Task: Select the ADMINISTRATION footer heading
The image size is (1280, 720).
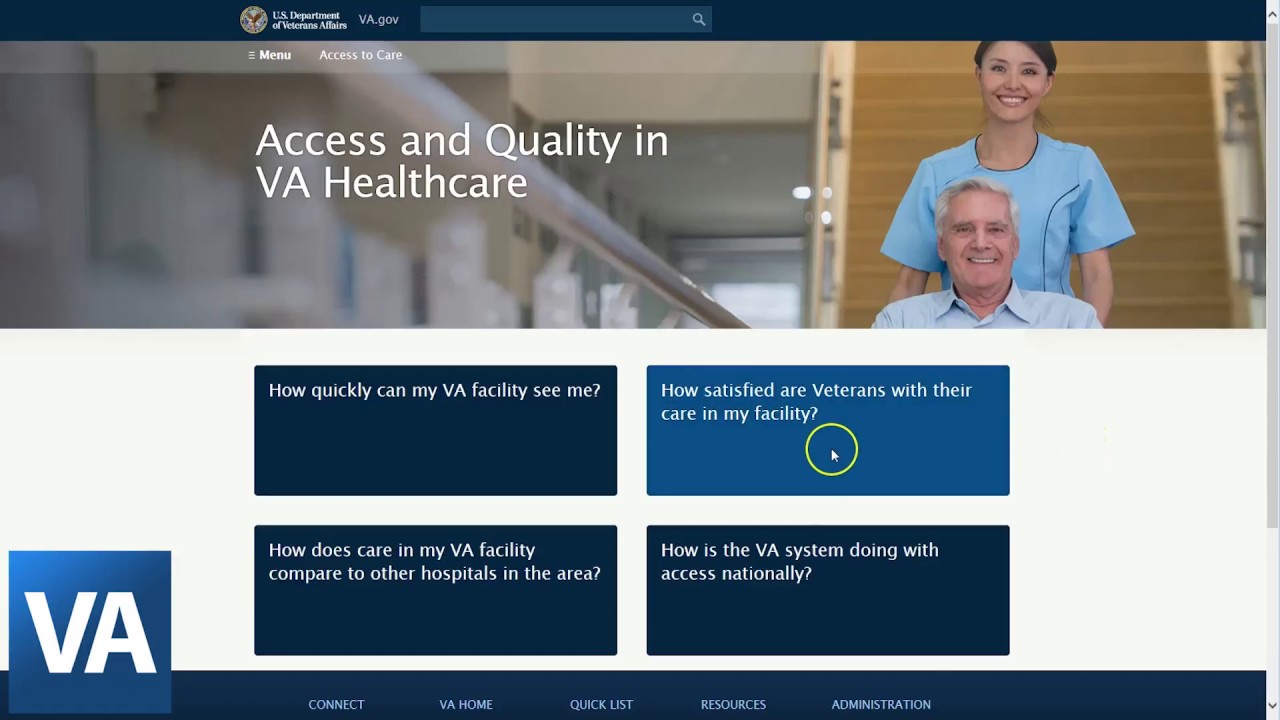Action: (x=881, y=704)
